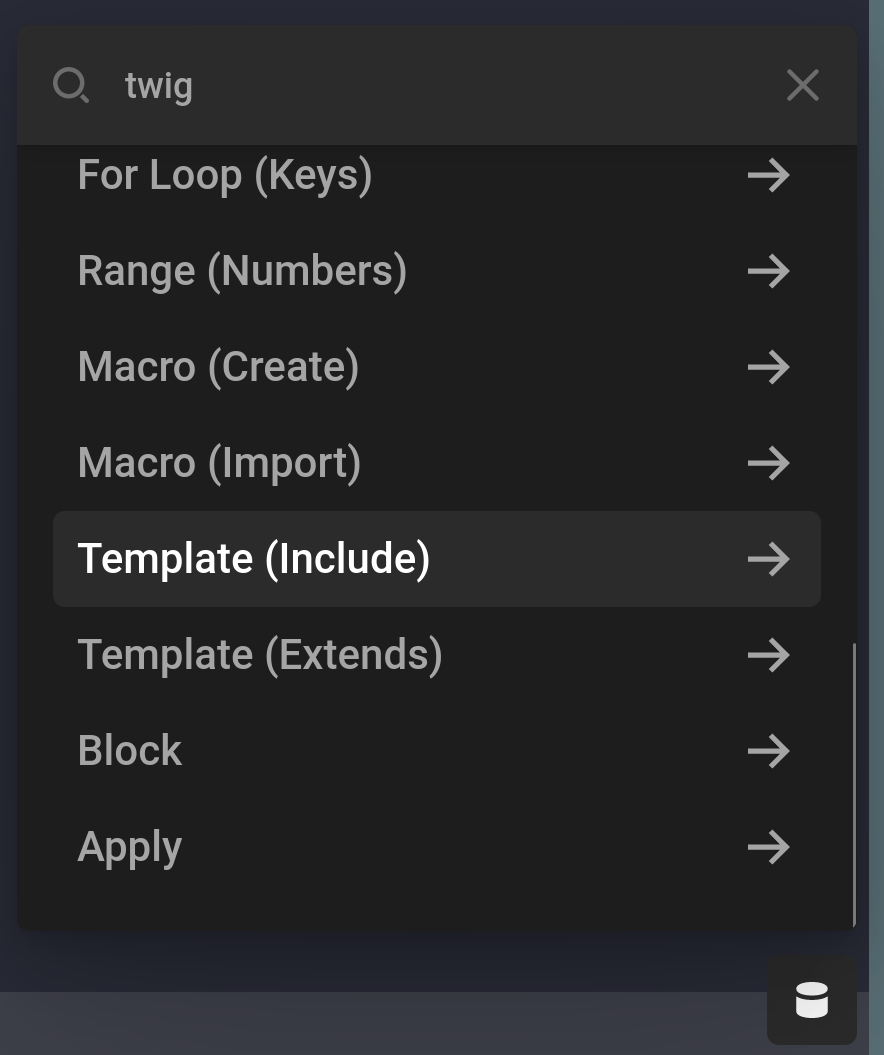Click the arrow beside Macro (Import)
884x1055 pixels.
coord(768,463)
